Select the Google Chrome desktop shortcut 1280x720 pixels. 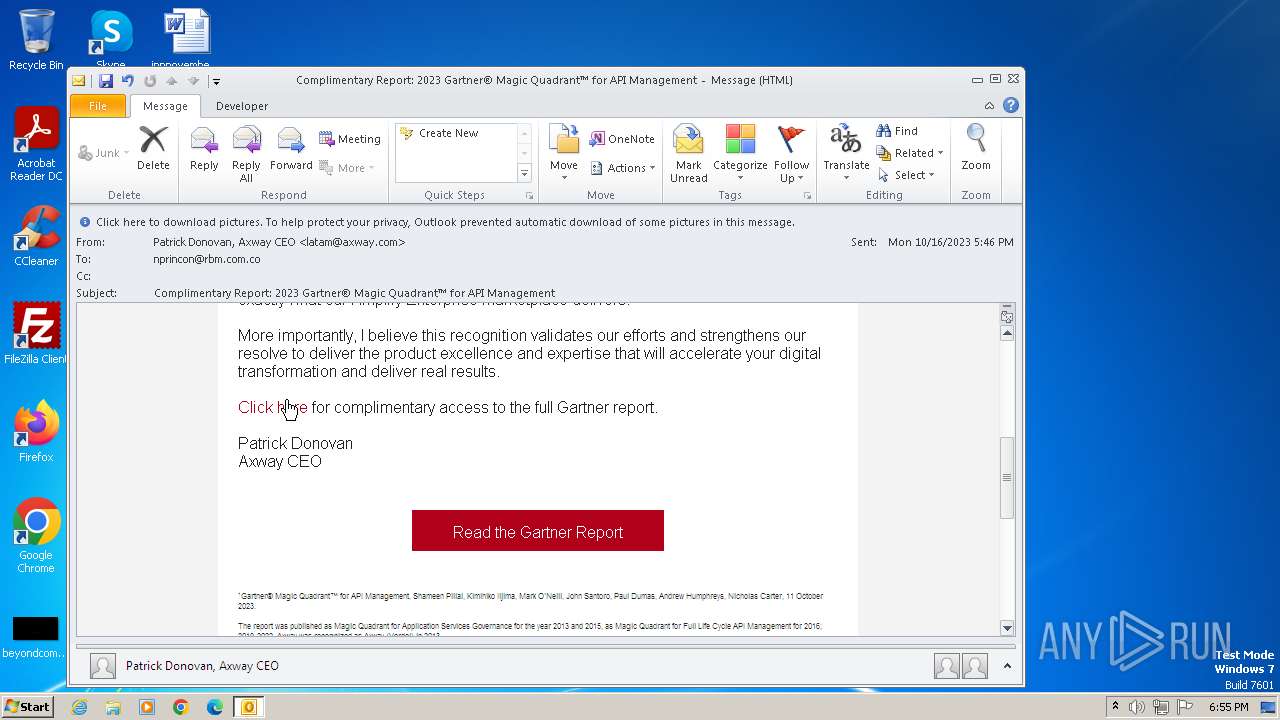tap(36, 536)
